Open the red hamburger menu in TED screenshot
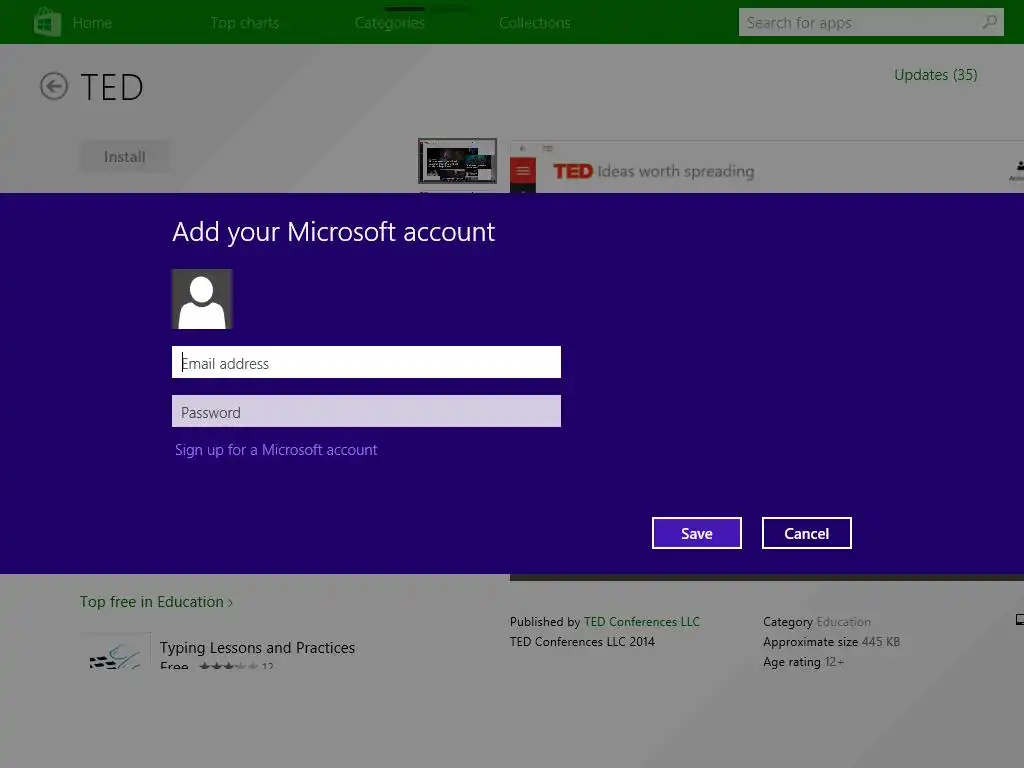 coord(522,171)
